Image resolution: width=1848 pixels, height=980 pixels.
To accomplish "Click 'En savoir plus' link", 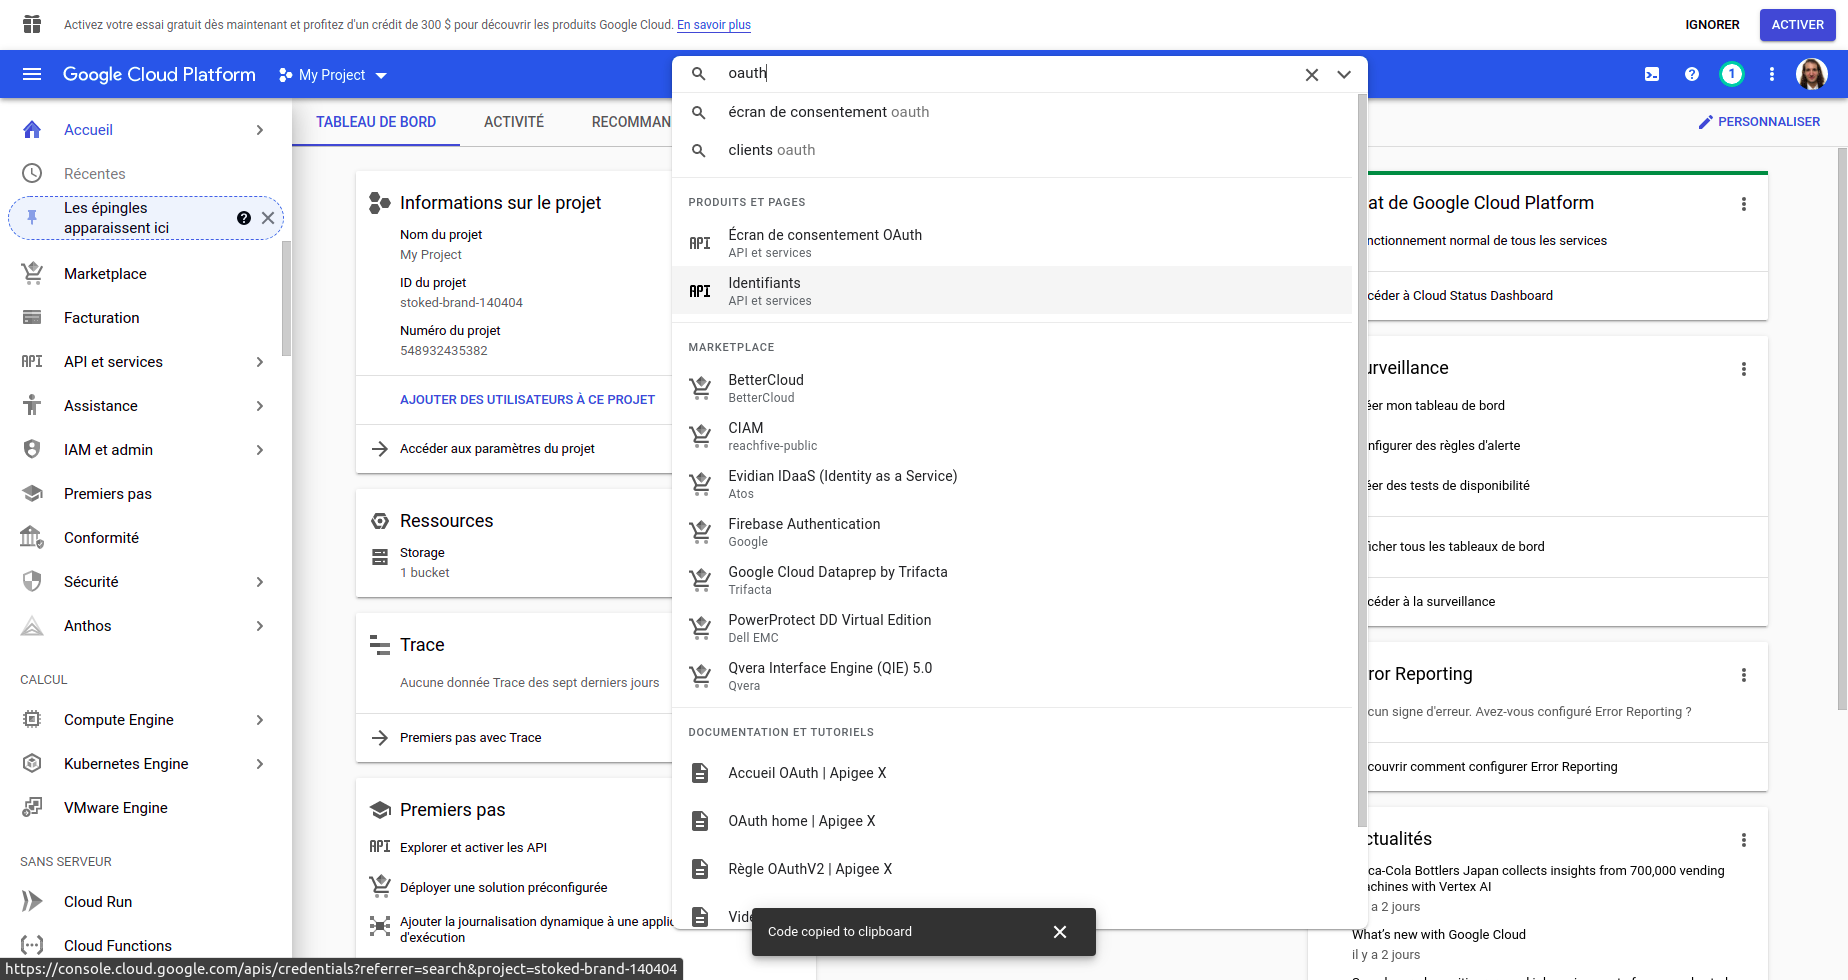I will click(713, 25).
